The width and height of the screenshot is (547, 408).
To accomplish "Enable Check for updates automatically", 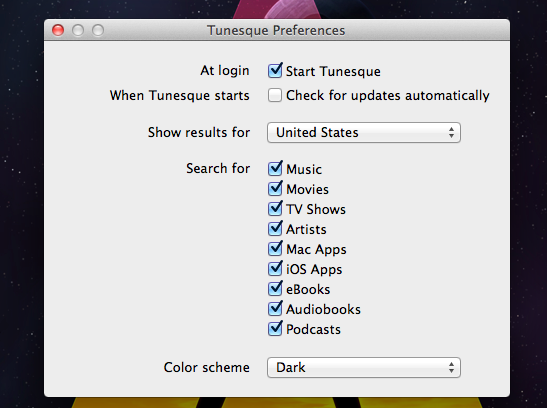I will coord(275,95).
